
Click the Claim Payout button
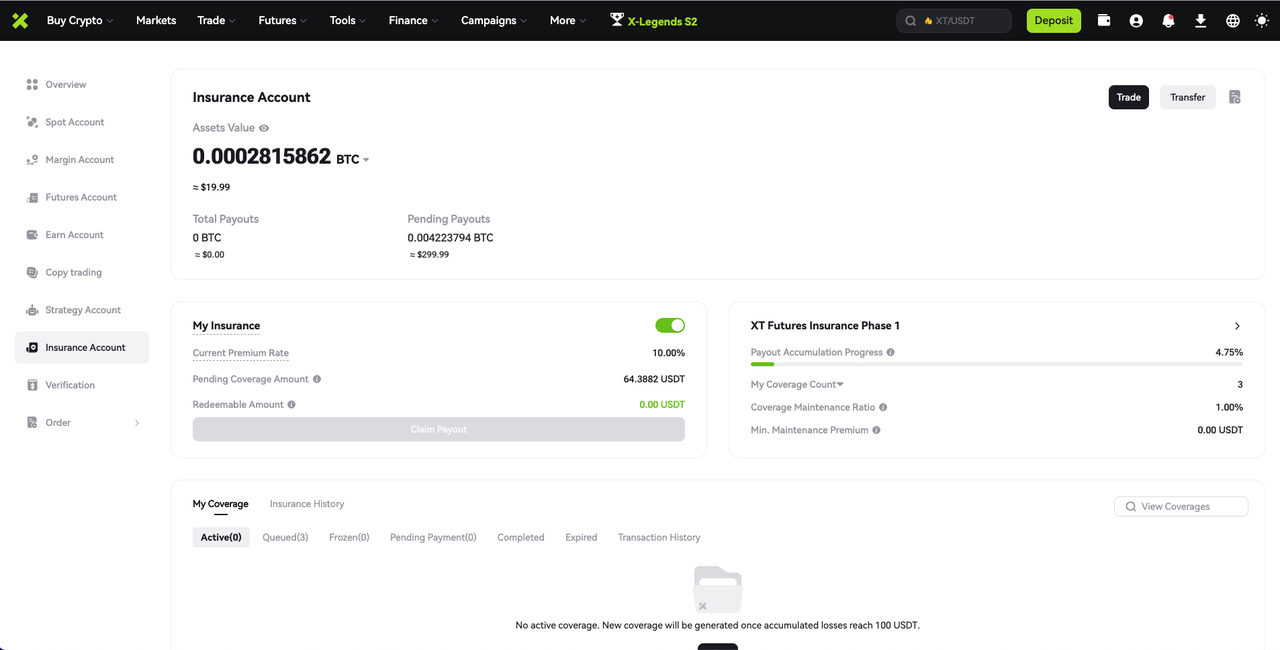(439, 429)
